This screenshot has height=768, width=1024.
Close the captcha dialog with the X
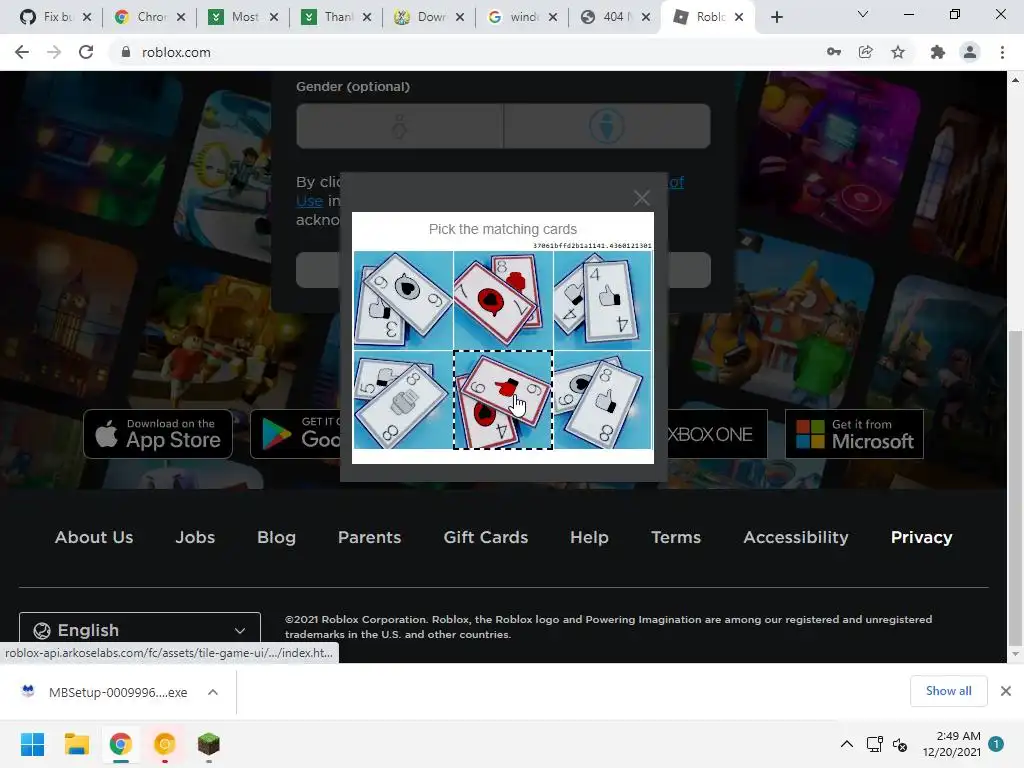pyautogui.click(x=642, y=198)
